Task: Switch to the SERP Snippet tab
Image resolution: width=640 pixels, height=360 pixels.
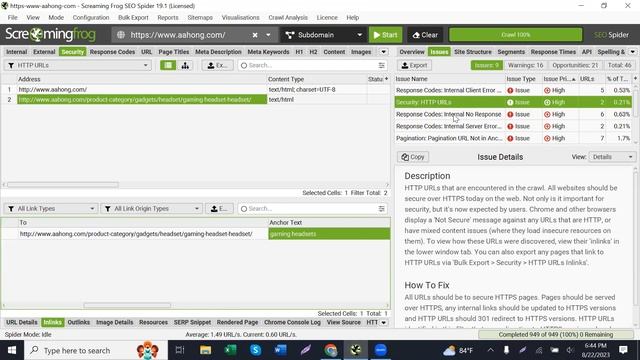Action: (x=192, y=322)
